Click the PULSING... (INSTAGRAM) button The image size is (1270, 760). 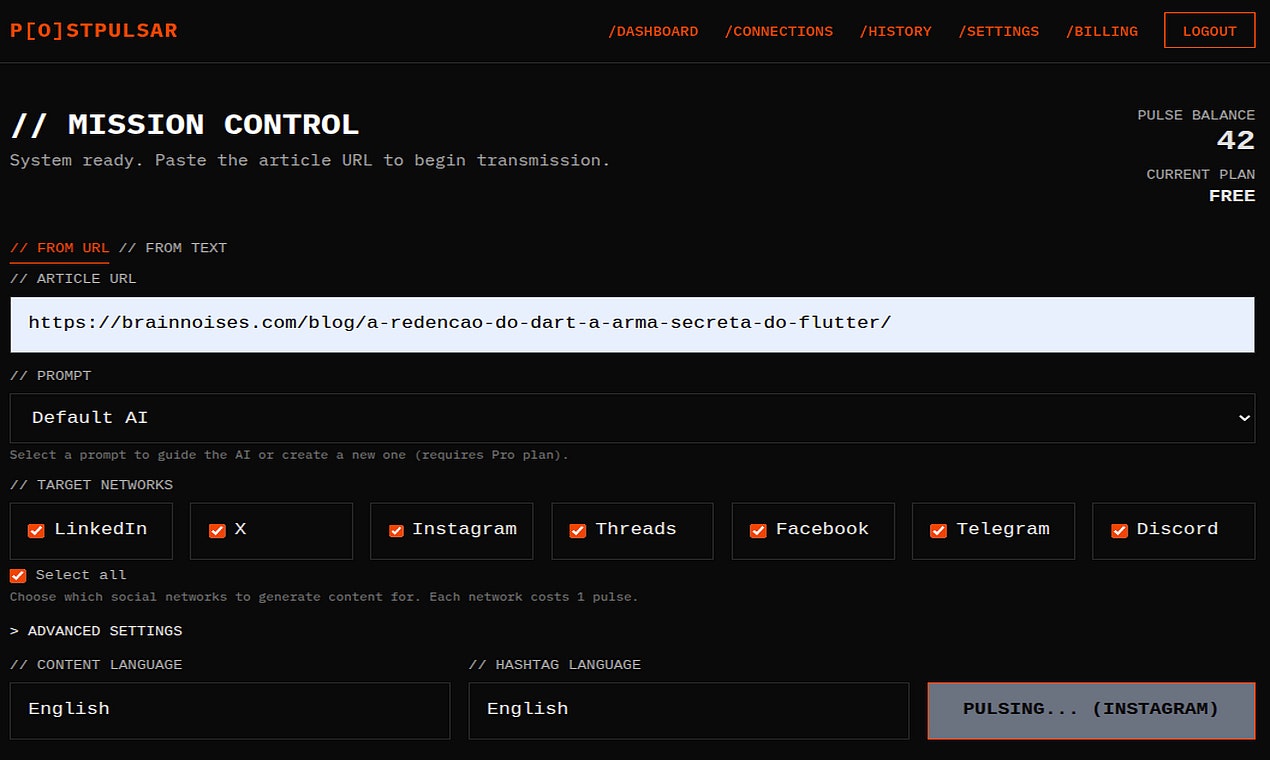(1091, 710)
